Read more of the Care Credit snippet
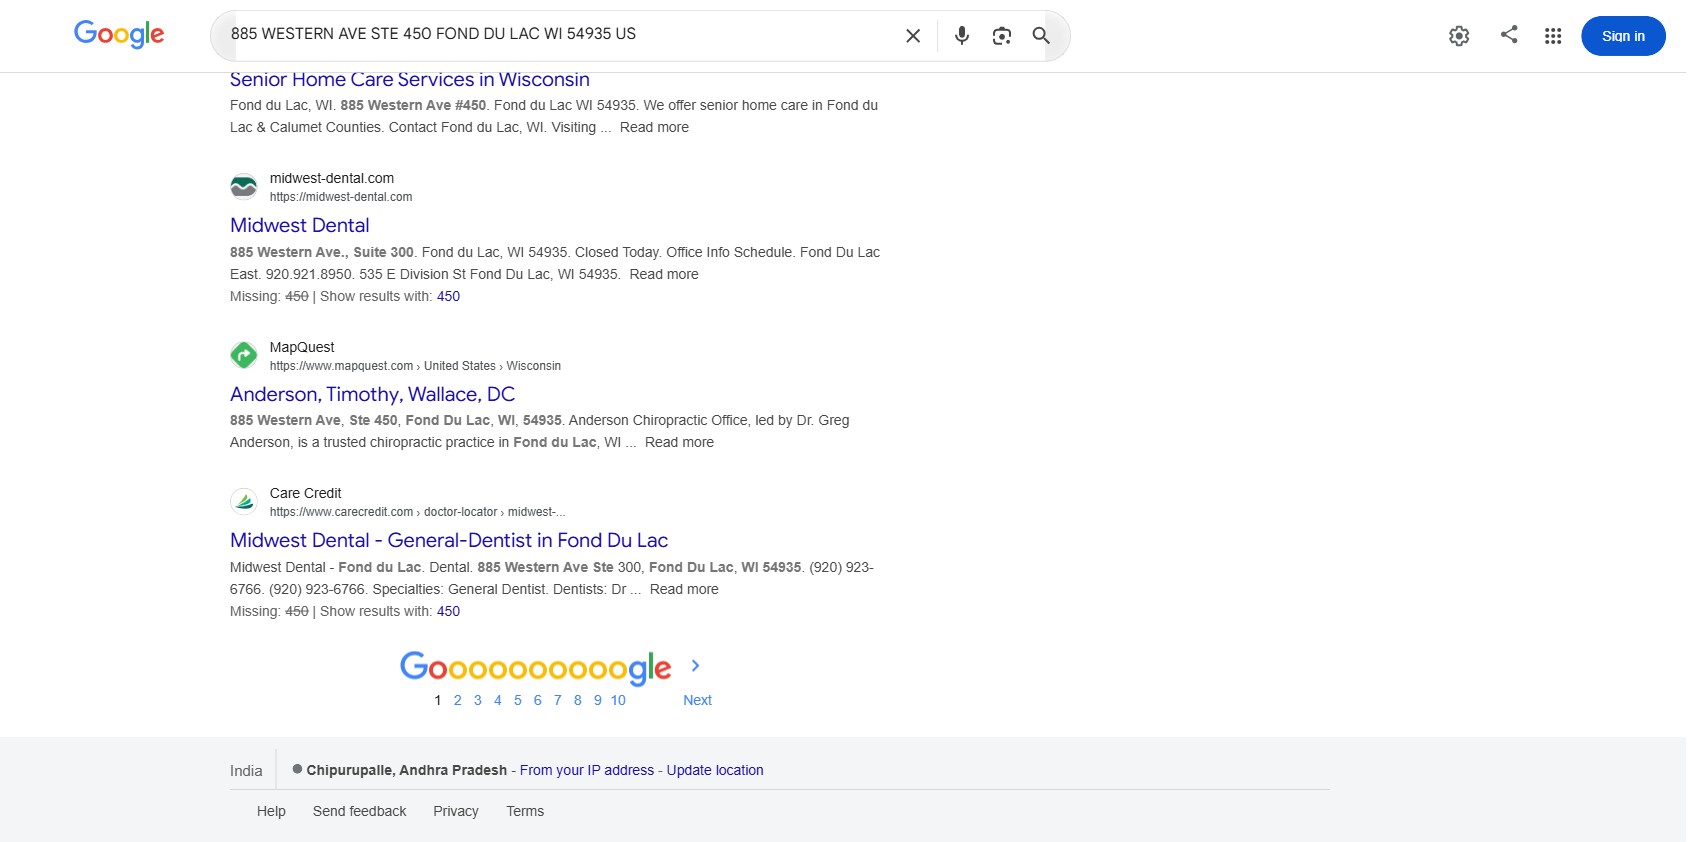The width and height of the screenshot is (1707, 842). point(684,589)
